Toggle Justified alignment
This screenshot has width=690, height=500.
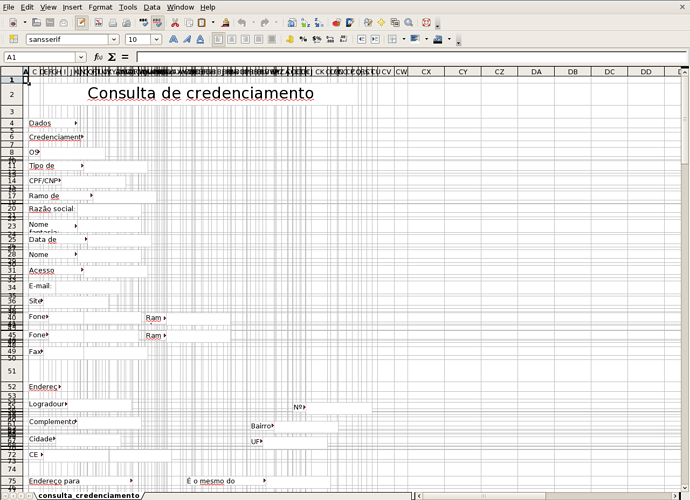[259, 39]
